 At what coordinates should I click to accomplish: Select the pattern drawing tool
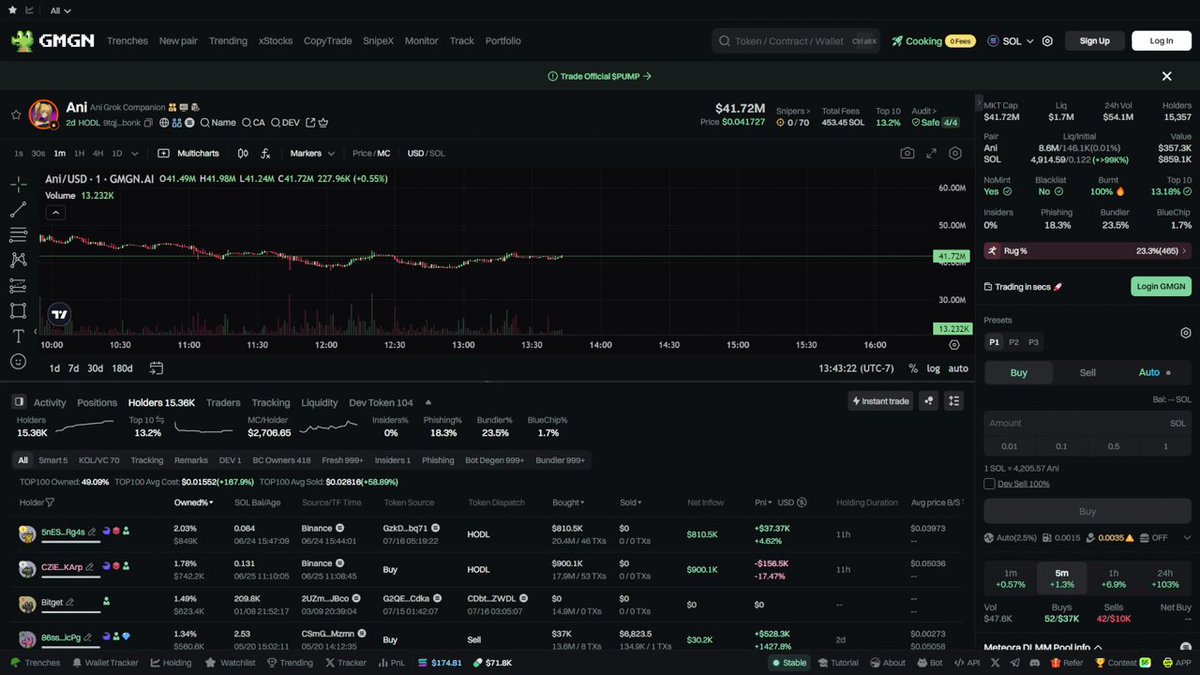[x=18, y=260]
